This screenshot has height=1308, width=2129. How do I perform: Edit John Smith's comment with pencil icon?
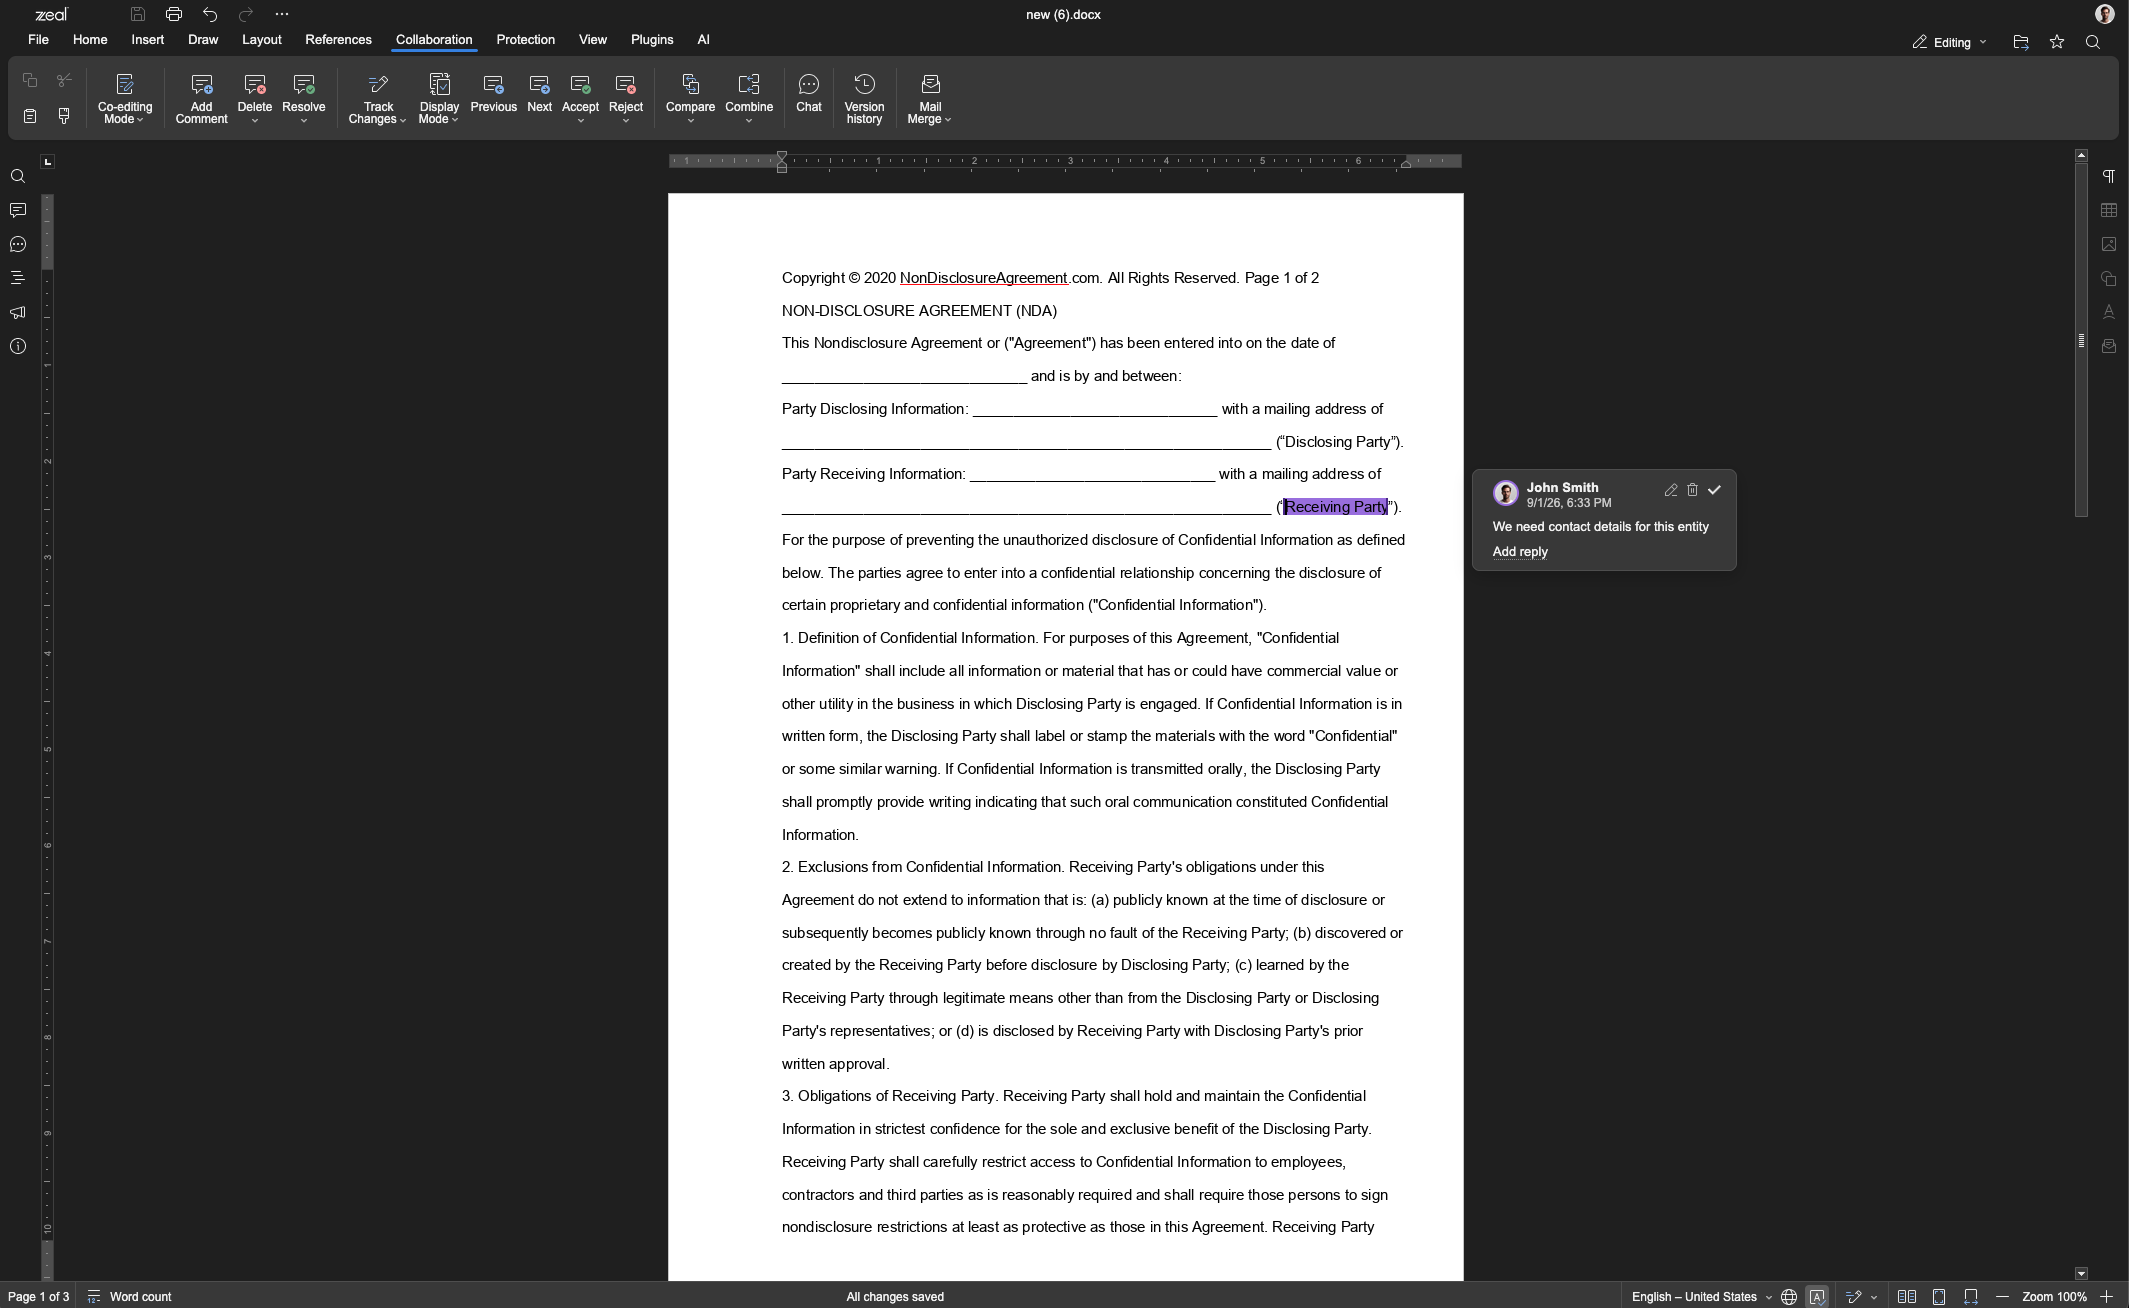[1671, 490]
